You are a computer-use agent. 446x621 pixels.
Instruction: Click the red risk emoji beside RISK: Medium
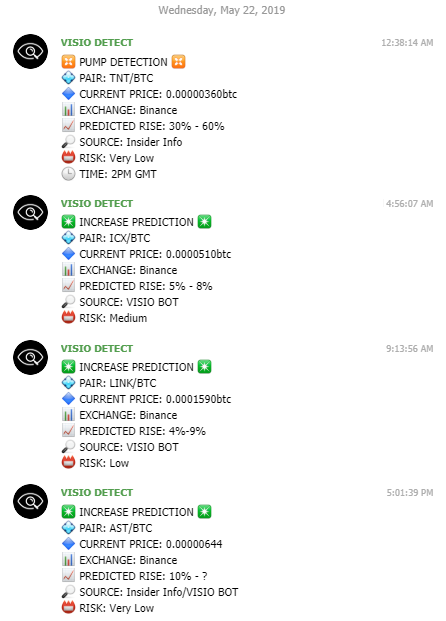click(68, 318)
